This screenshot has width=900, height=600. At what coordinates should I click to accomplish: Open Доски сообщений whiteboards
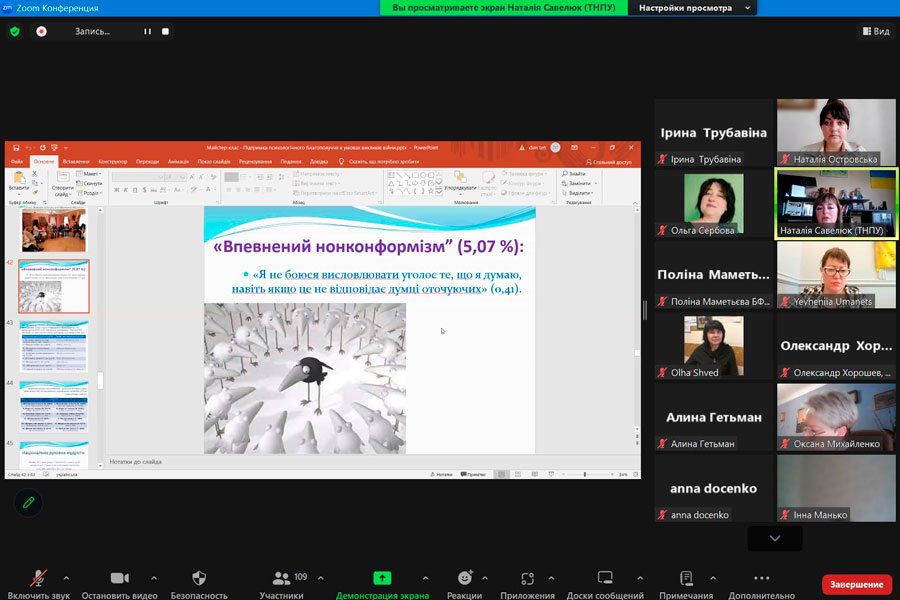coord(605,578)
